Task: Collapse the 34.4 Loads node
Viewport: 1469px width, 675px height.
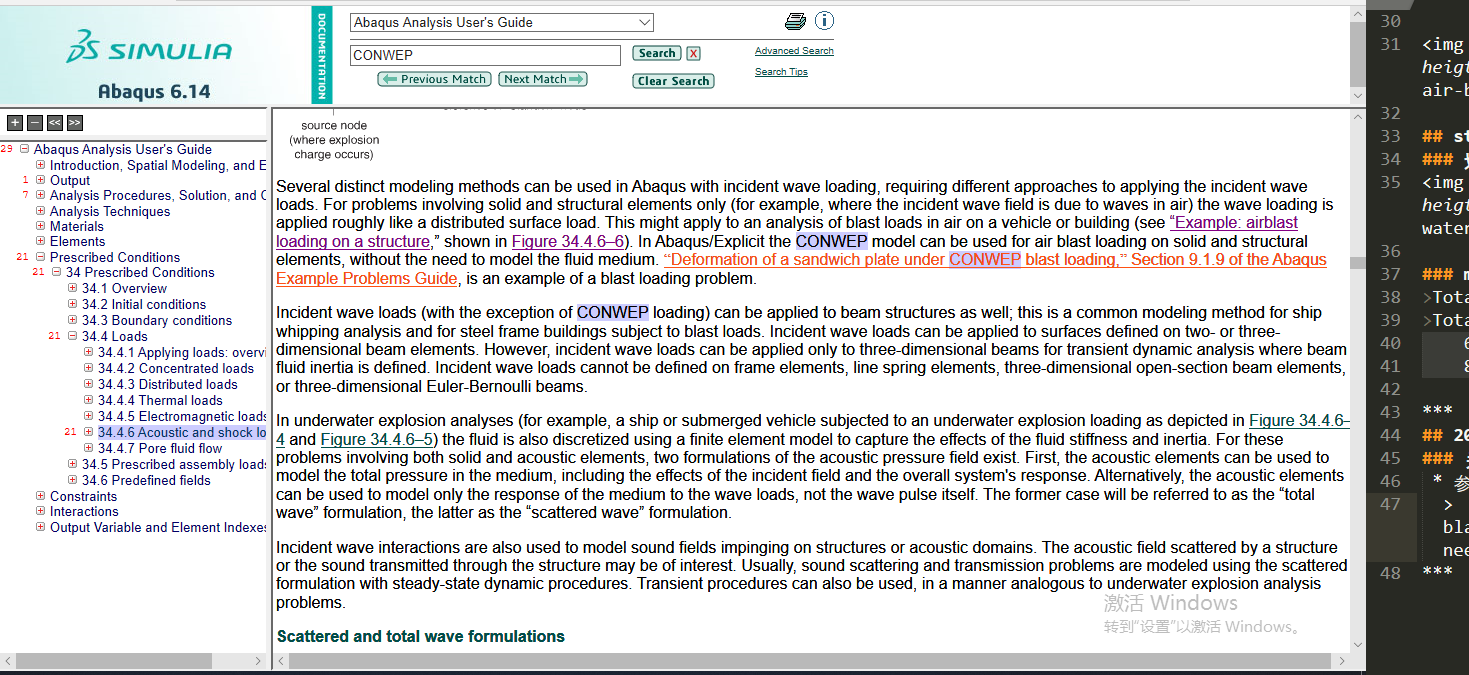Action: point(72,336)
